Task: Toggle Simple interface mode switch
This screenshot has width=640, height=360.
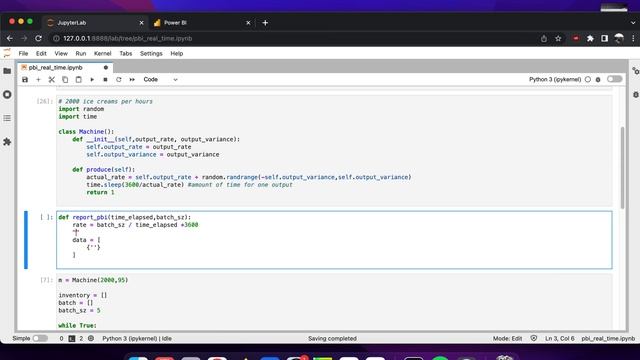Action: pos(40,338)
